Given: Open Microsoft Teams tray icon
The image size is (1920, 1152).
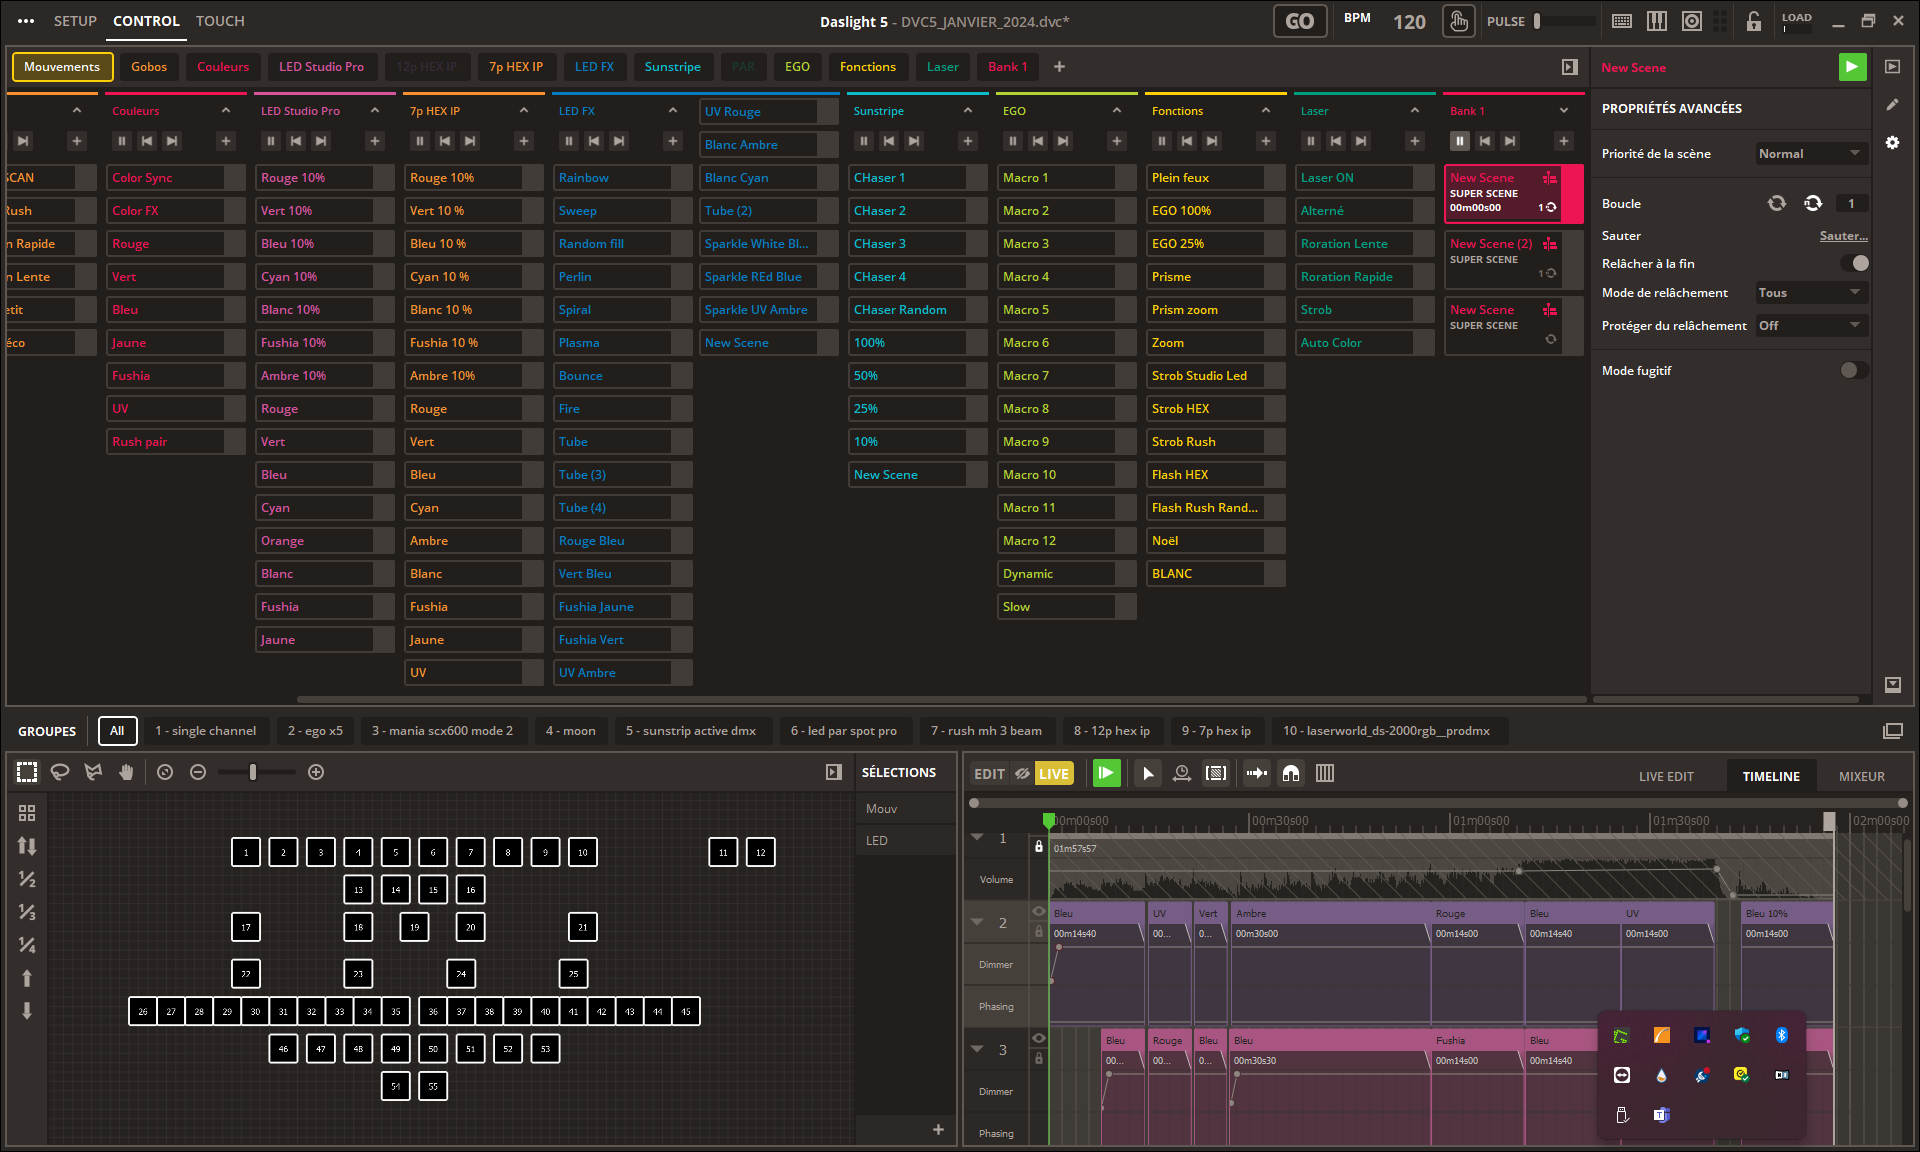Looking at the screenshot, I should tap(1661, 1115).
